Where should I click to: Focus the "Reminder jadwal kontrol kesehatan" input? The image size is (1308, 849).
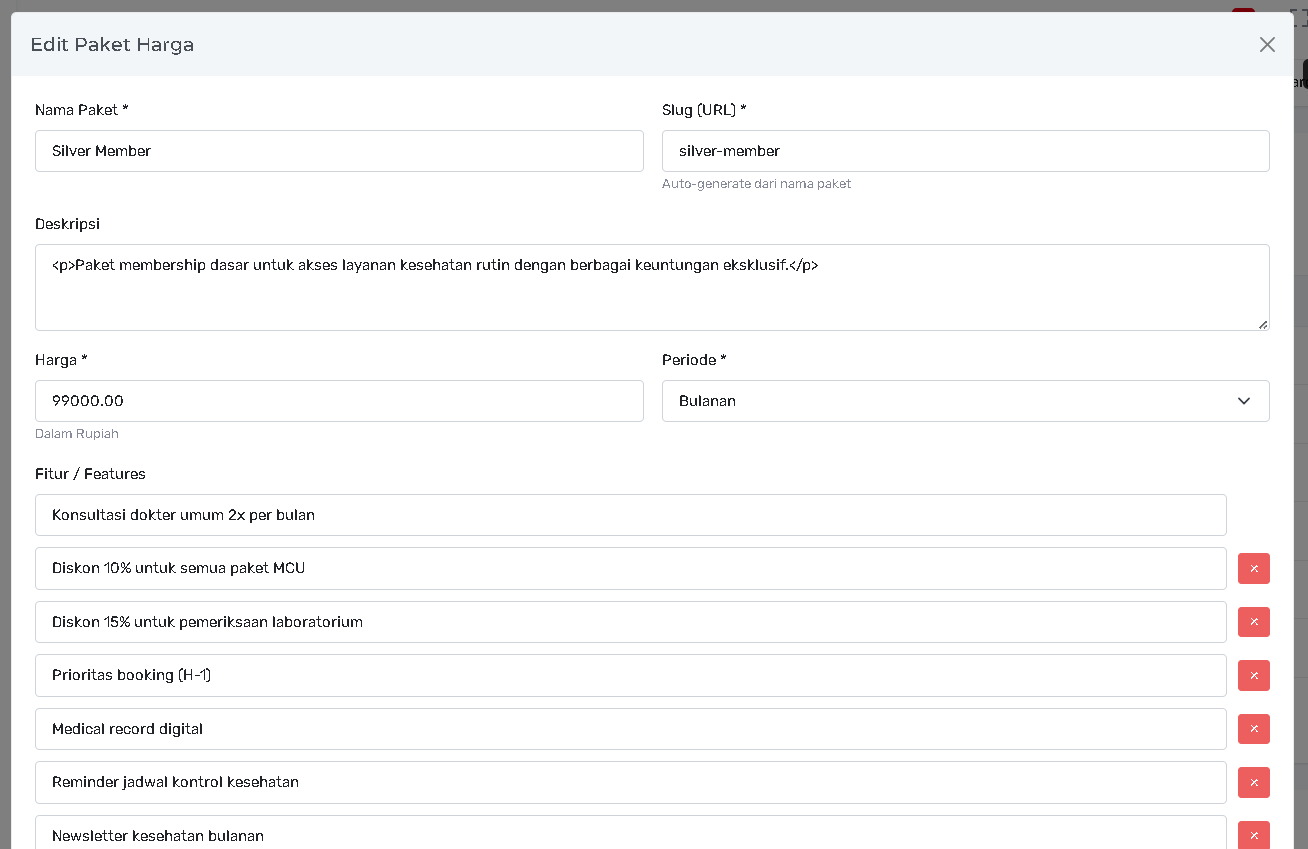pyautogui.click(x=630, y=783)
